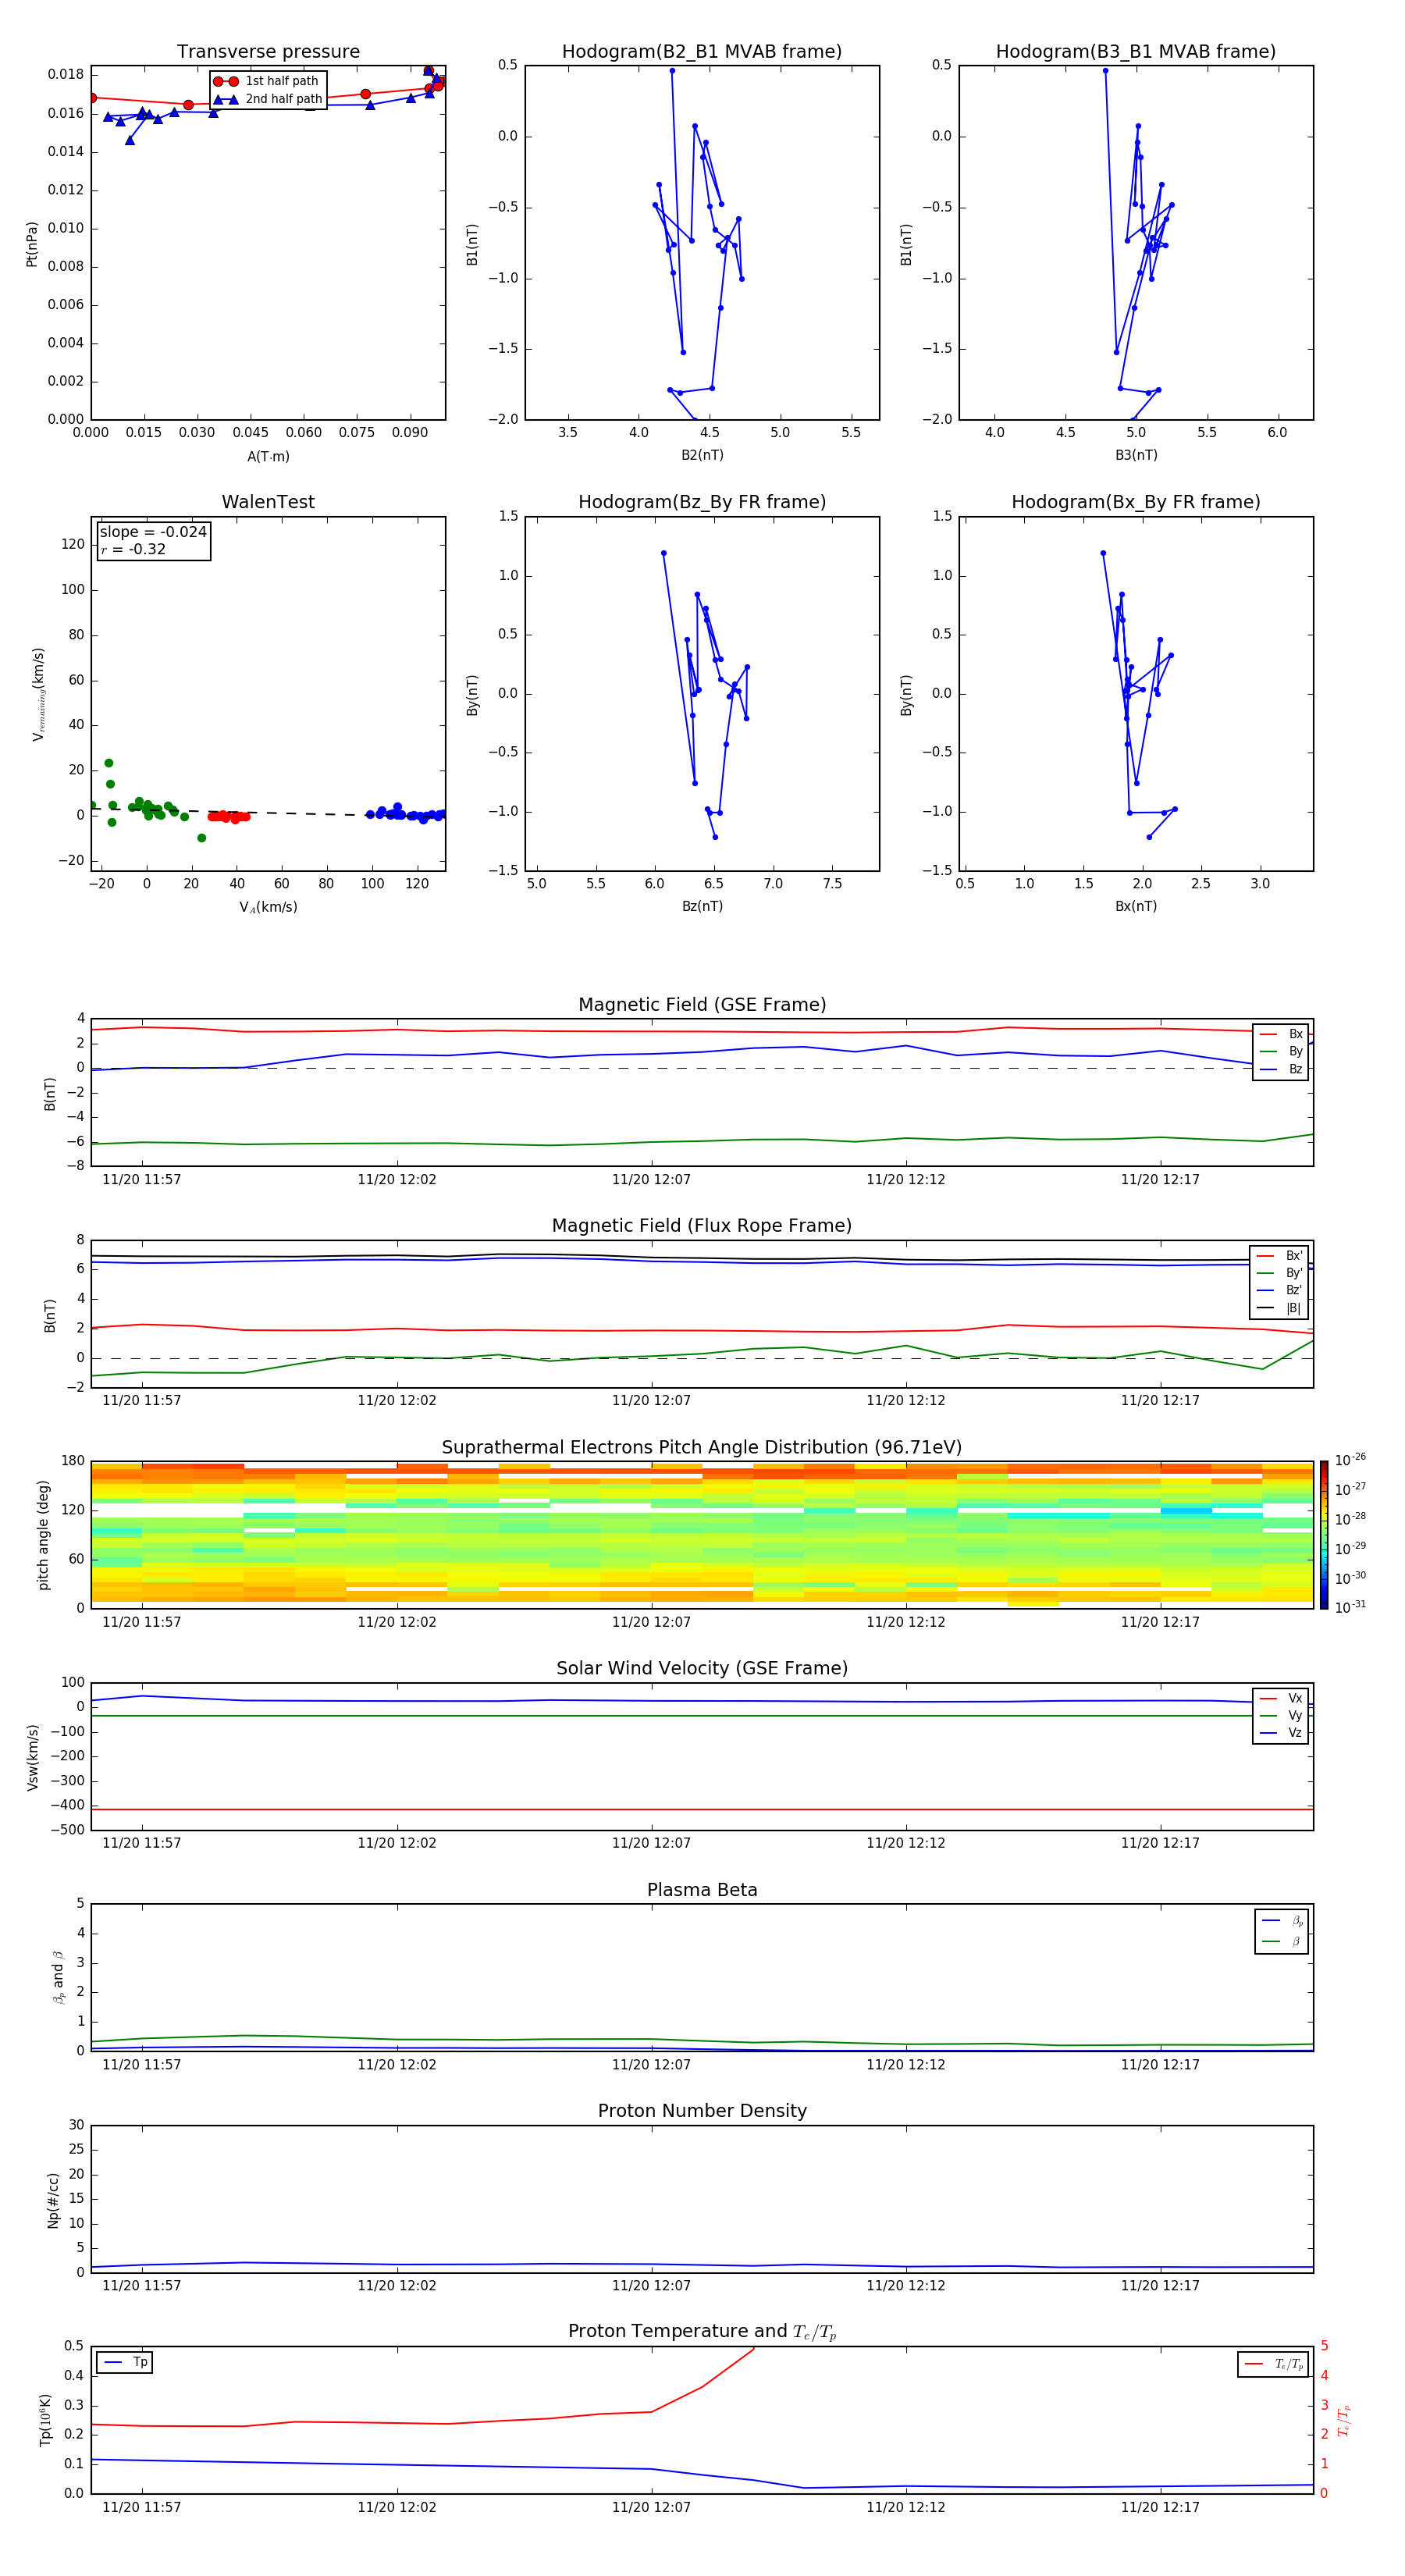Click the "Suprathermal Electrons Pitch Angle Distribution" title
The width and height of the screenshot is (1405, 2576).
pos(701,1447)
